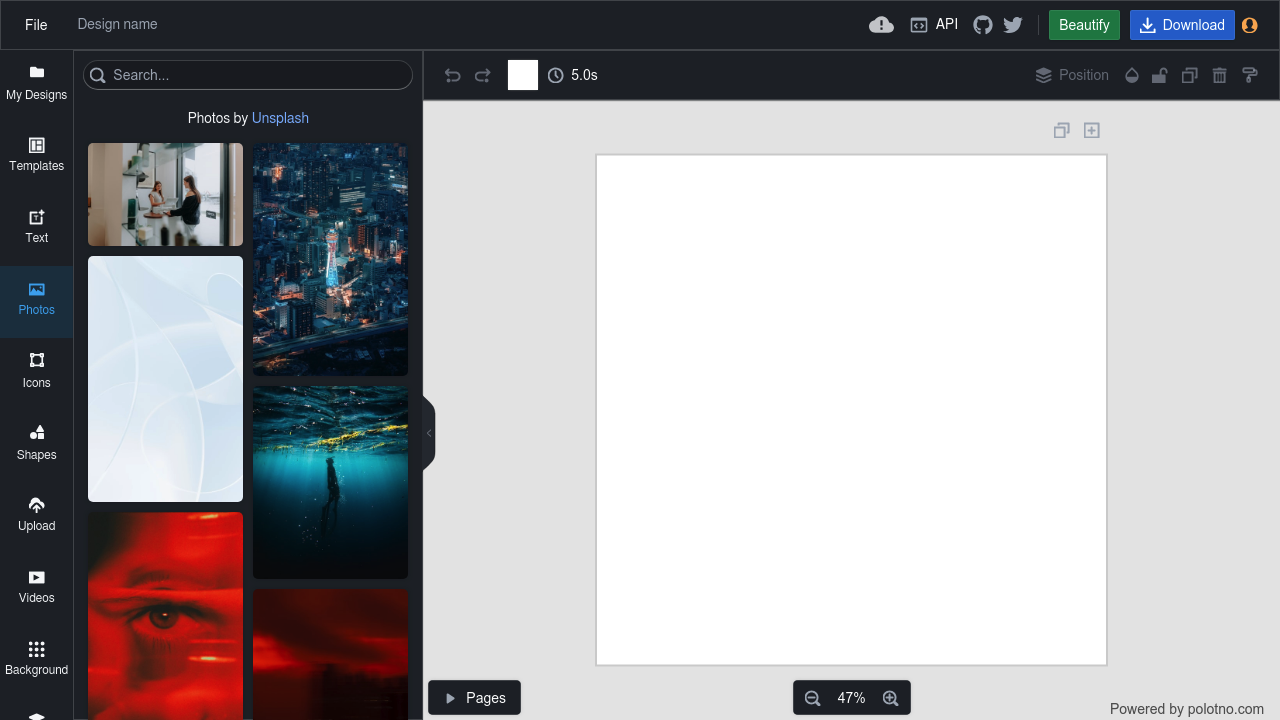Follow the Unsplash link
The image size is (1280, 720).
(x=280, y=118)
